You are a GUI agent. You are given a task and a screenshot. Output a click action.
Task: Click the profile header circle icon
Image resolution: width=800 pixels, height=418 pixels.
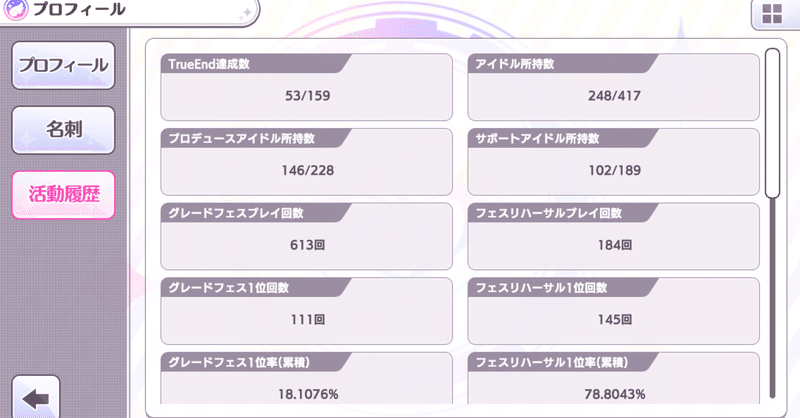pos(16,11)
